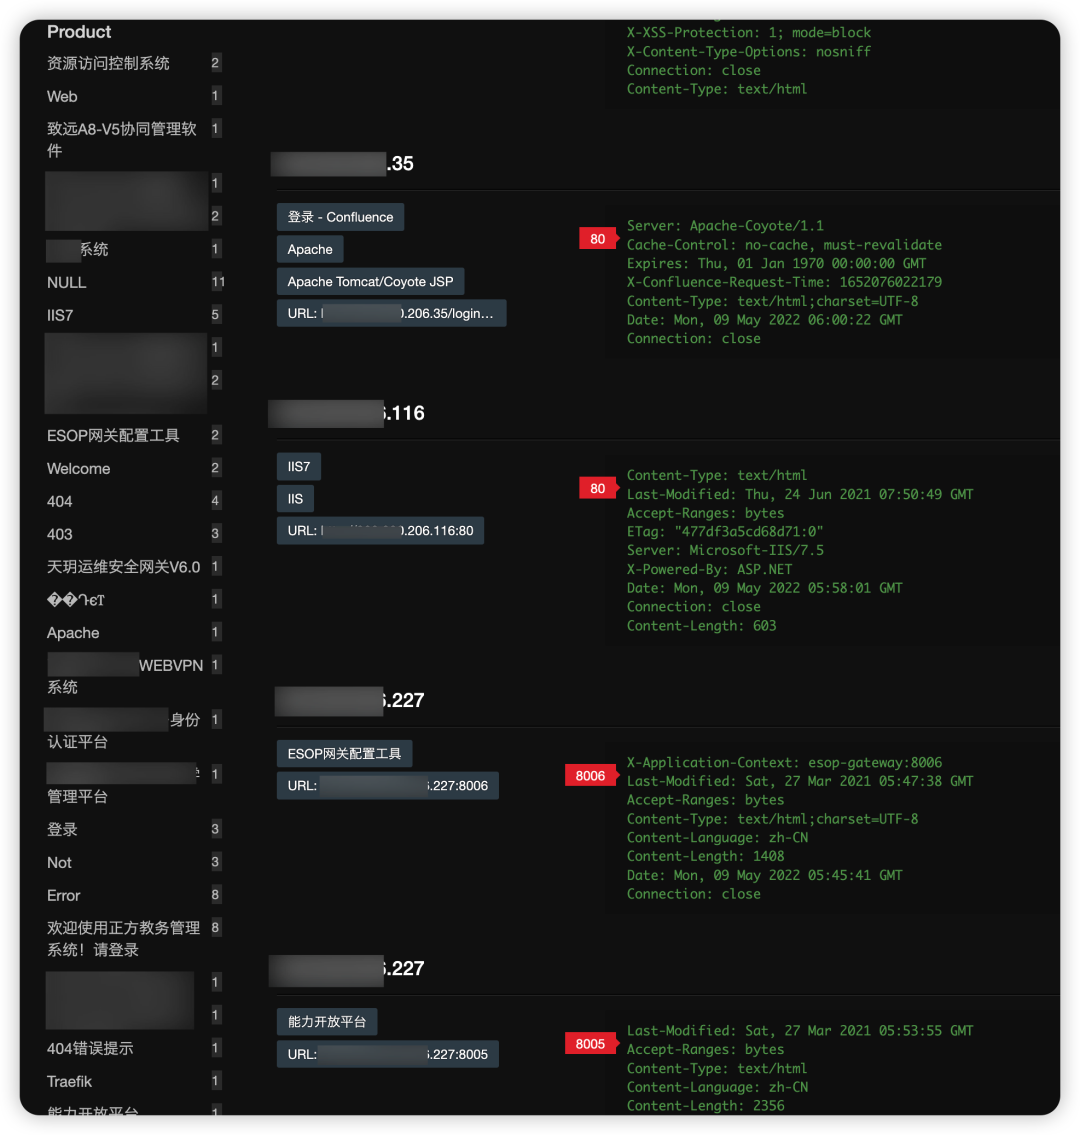
Task: Select the Web product filter
Action: click(62, 96)
